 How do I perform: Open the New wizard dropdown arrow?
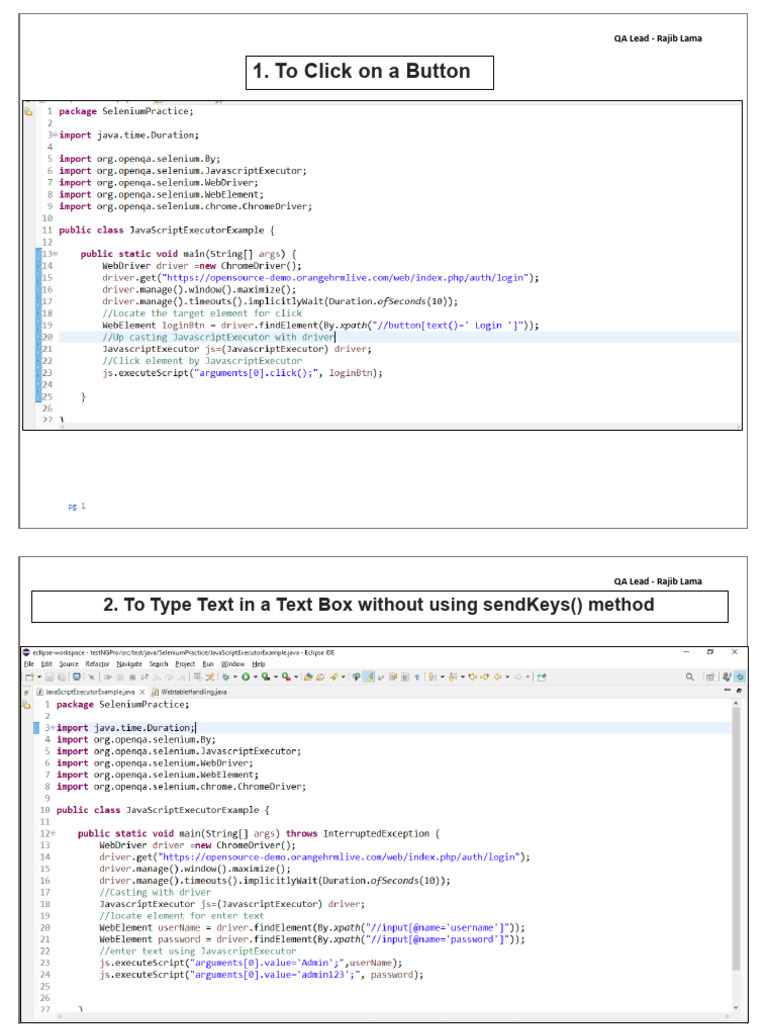click(x=39, y=677)
